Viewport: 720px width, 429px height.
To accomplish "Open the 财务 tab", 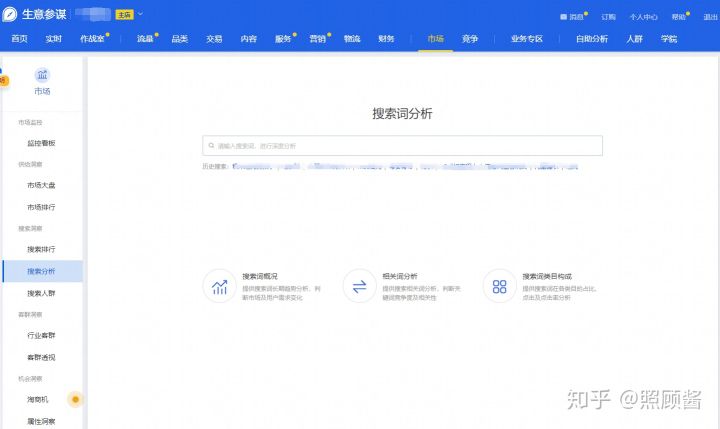I will [x=386, y=39].
